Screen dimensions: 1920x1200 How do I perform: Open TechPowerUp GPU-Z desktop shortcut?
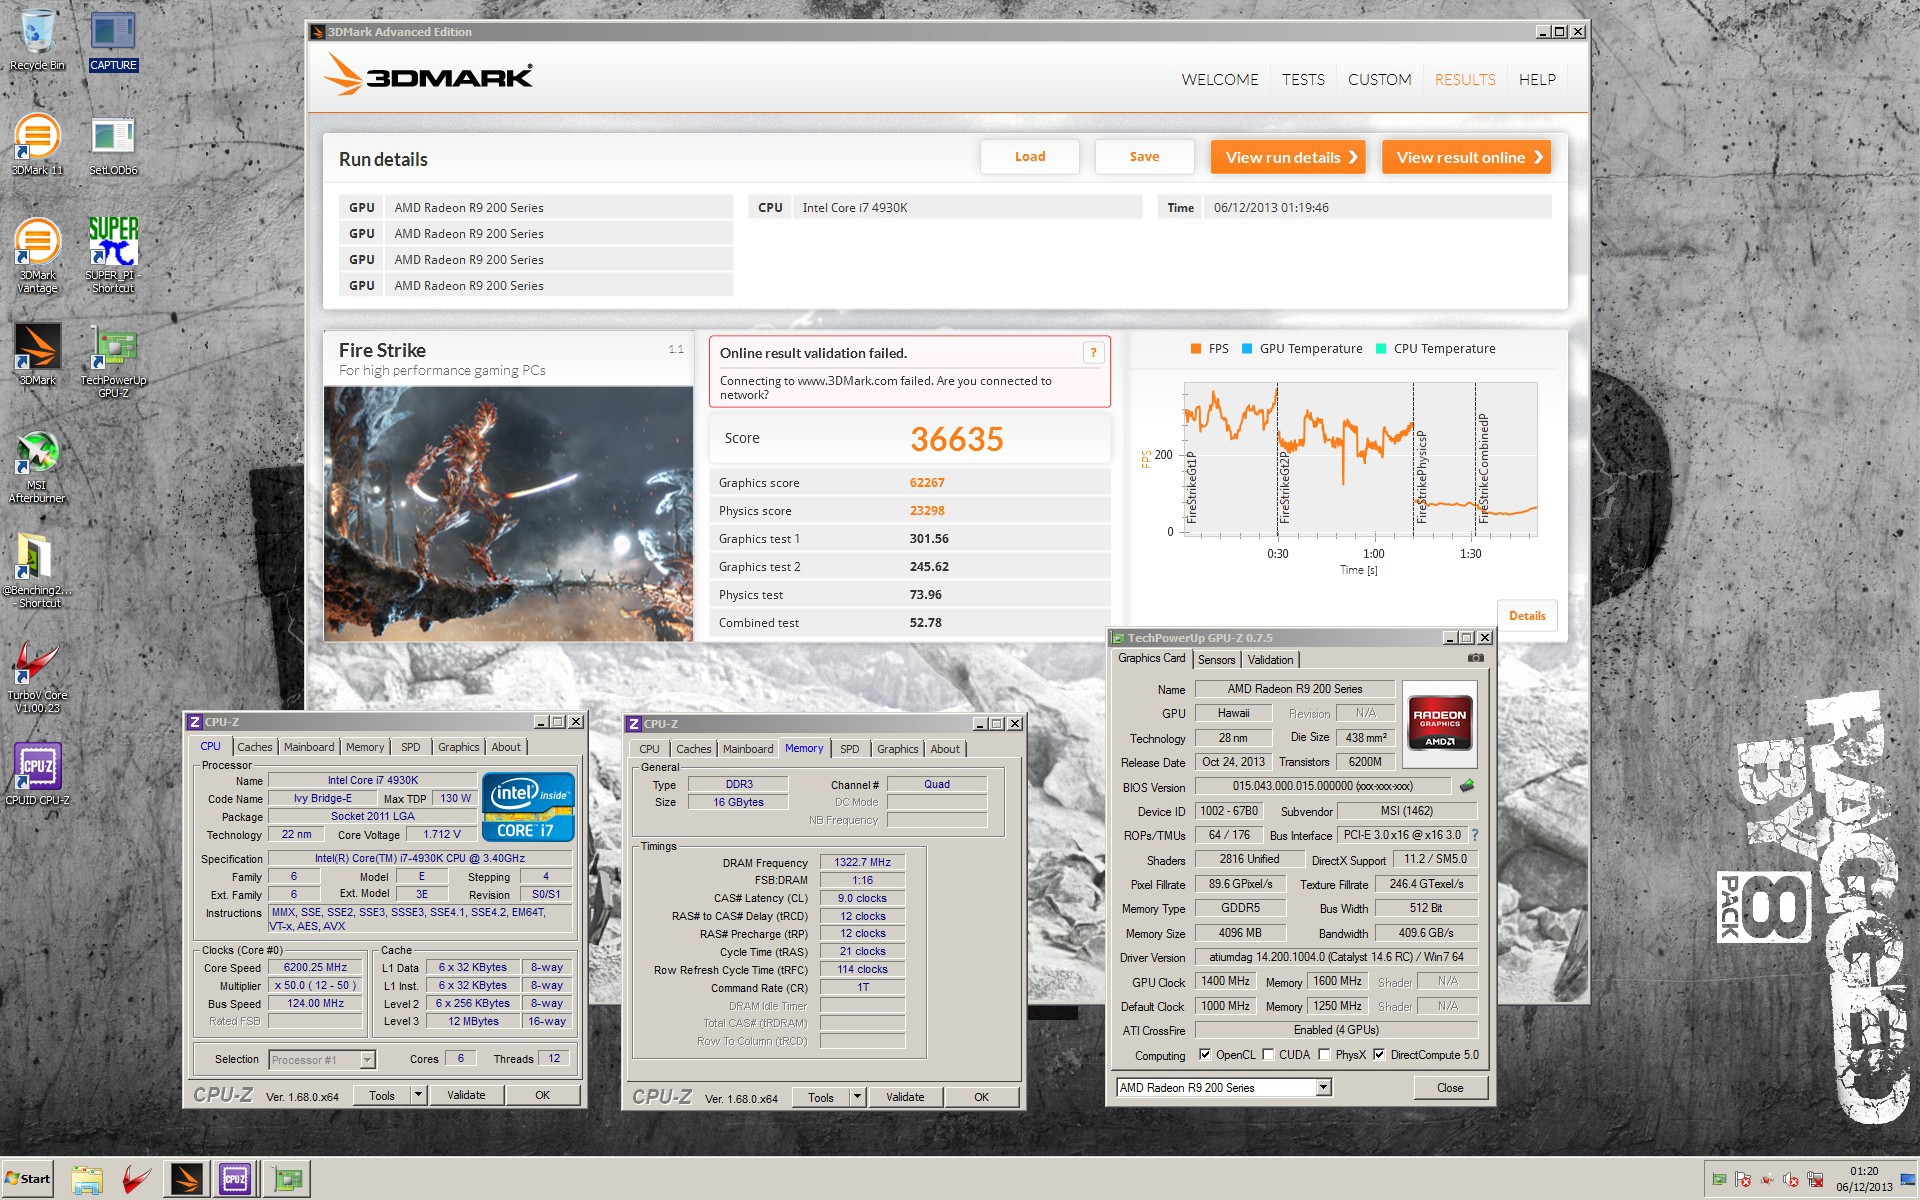click(113, 360)
